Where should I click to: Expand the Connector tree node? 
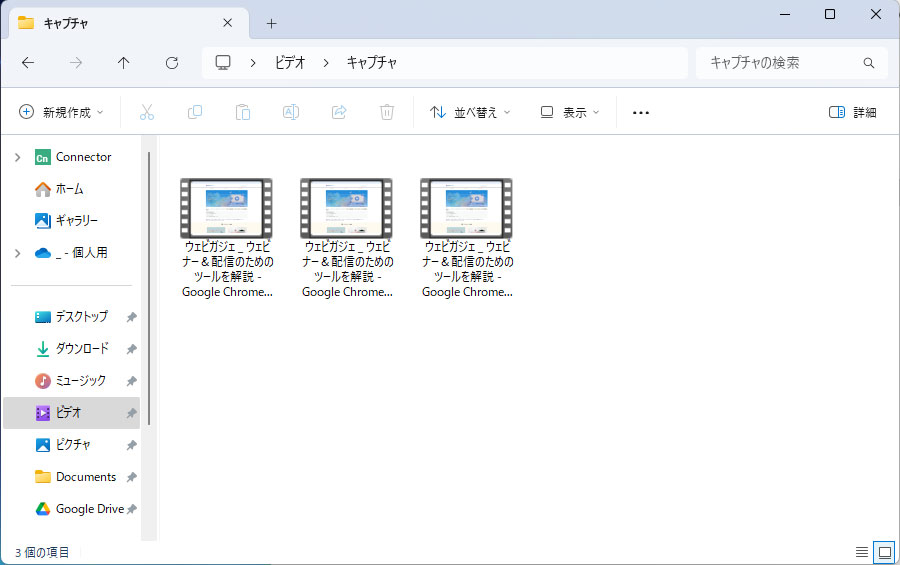[x=17, y=157]
